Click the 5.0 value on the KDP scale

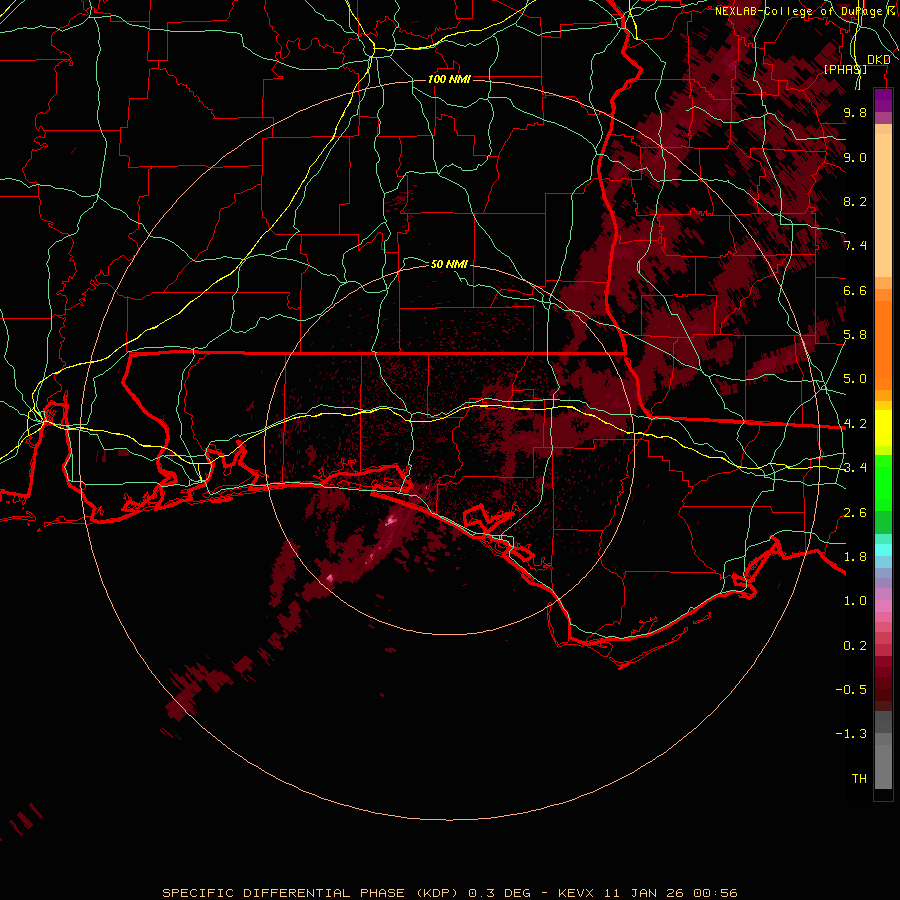pos(855,379)
